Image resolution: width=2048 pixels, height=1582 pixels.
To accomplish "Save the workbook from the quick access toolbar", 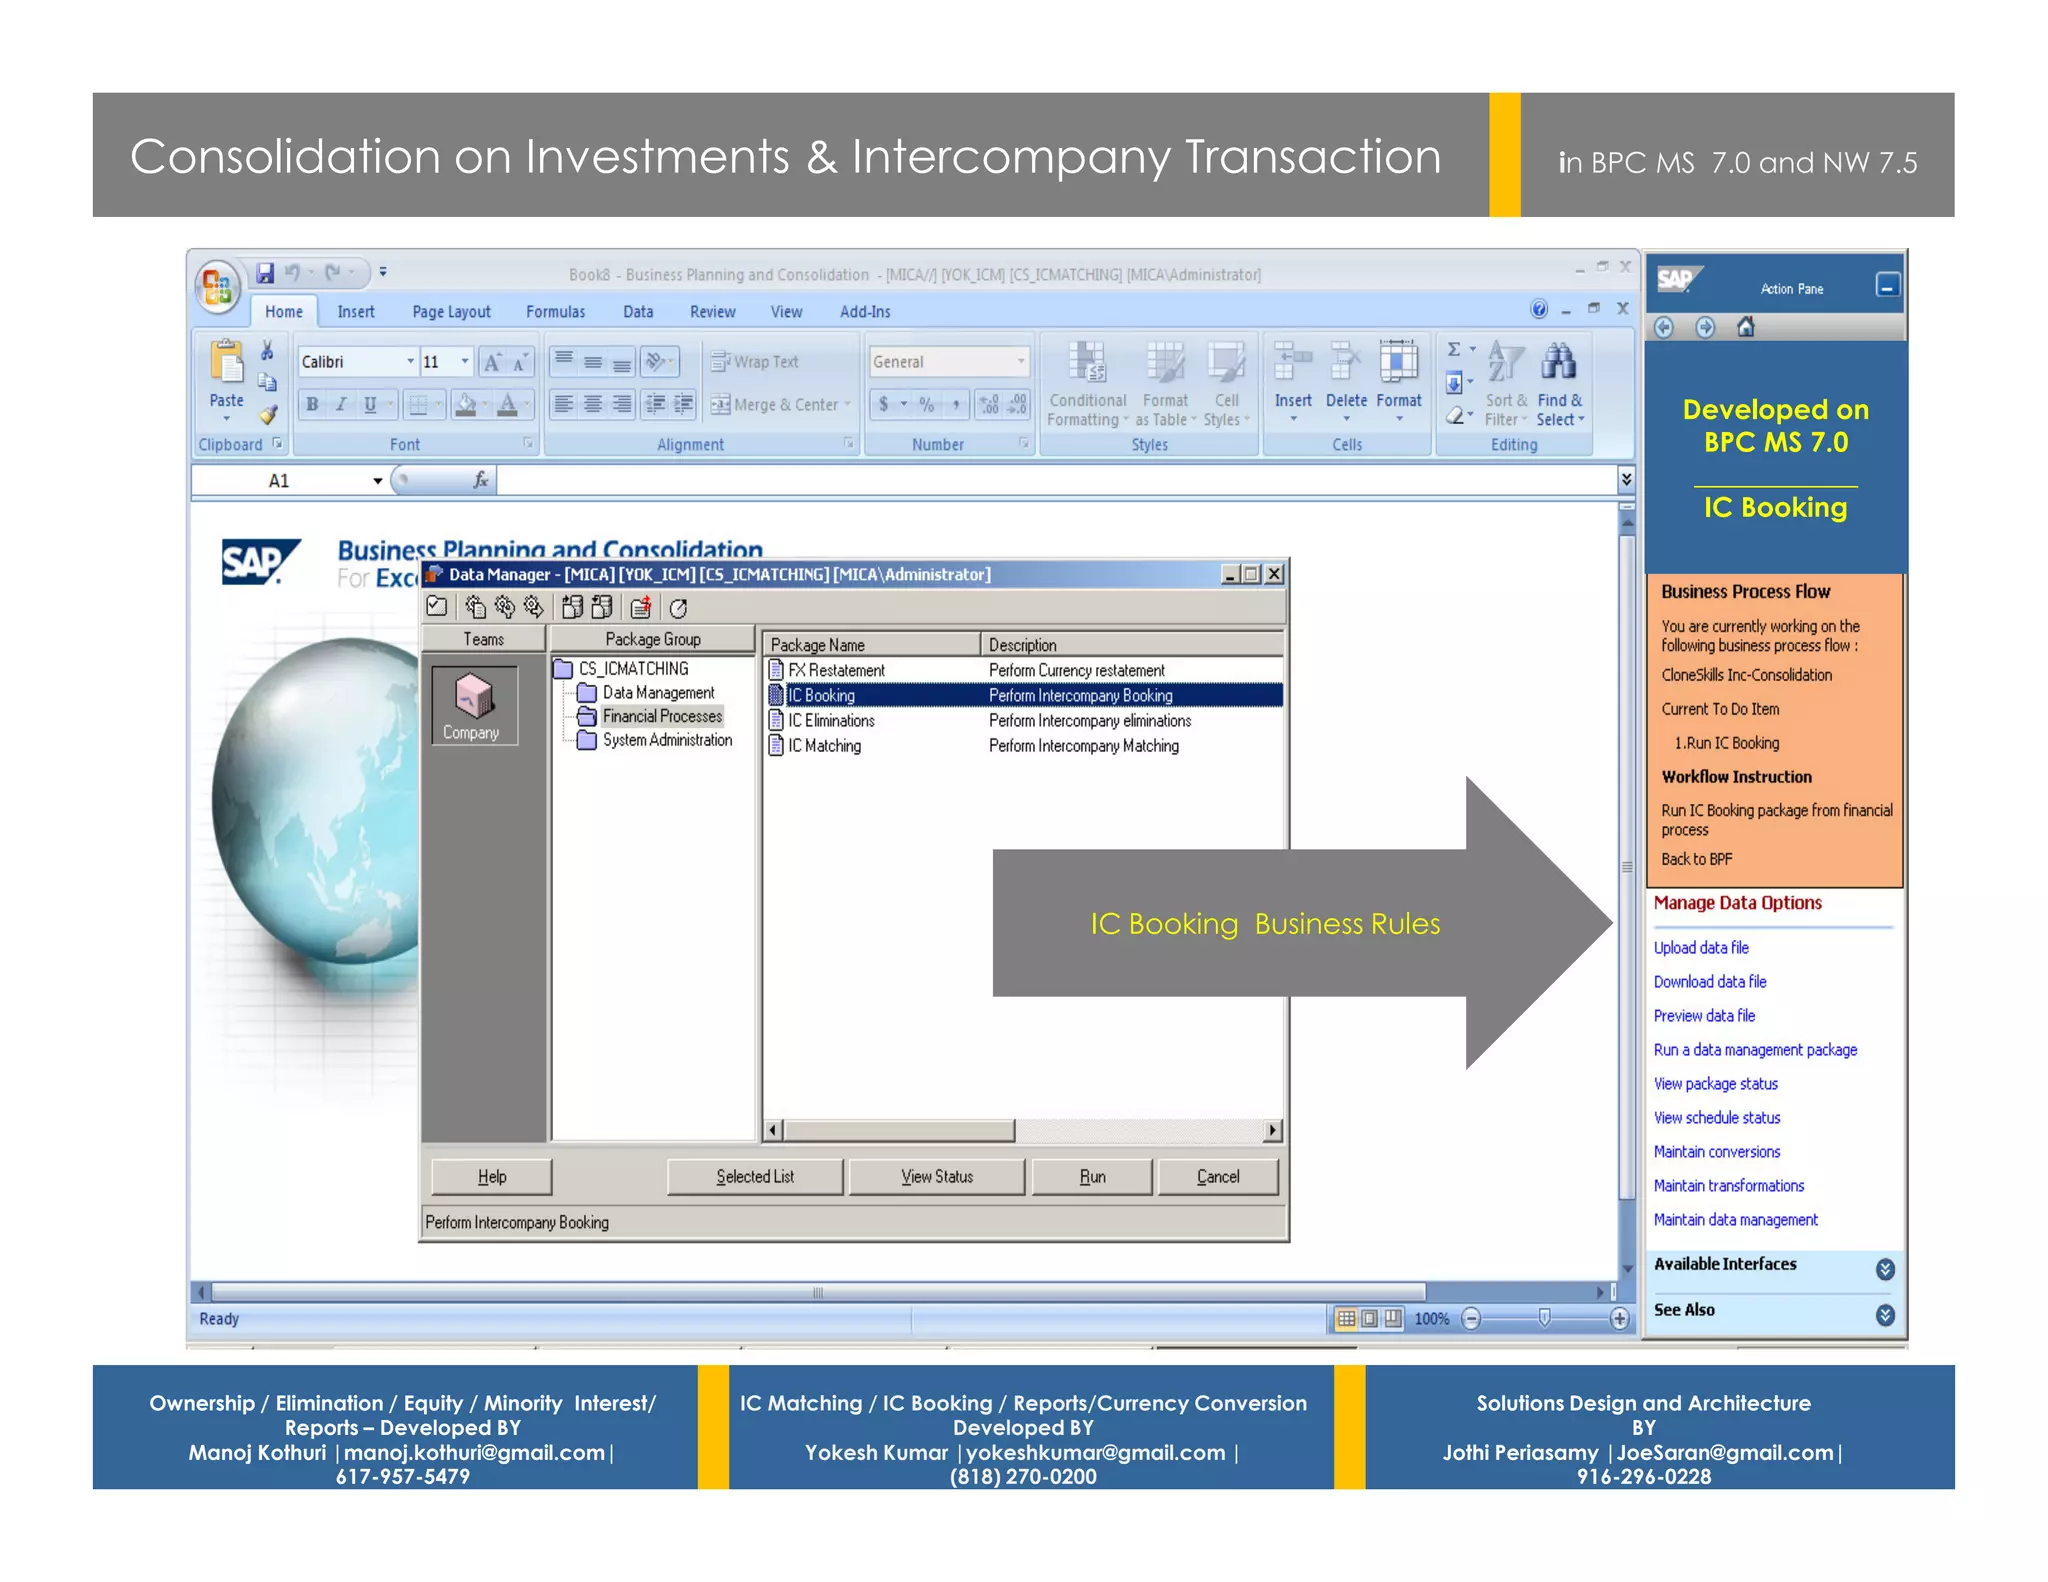I will tap(265, 273).
